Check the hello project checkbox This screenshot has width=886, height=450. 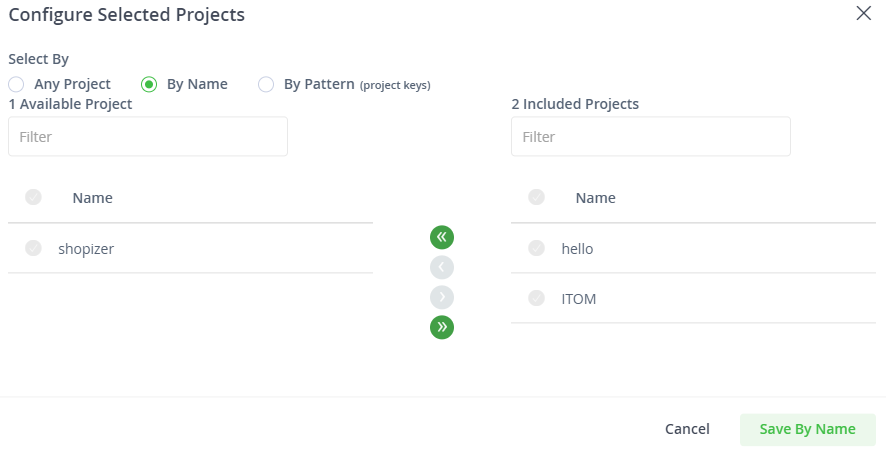pos(536,248)
